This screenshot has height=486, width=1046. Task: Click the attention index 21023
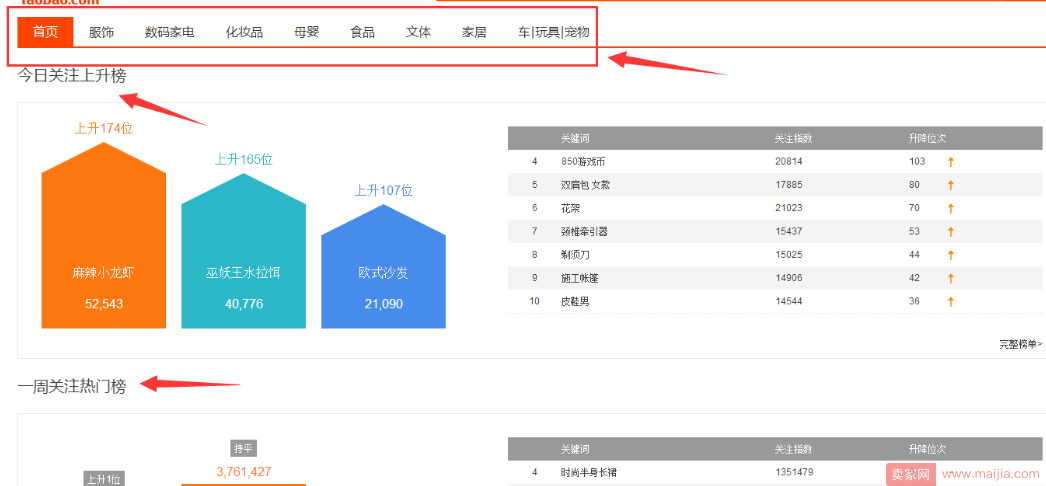tap(789, 208)
